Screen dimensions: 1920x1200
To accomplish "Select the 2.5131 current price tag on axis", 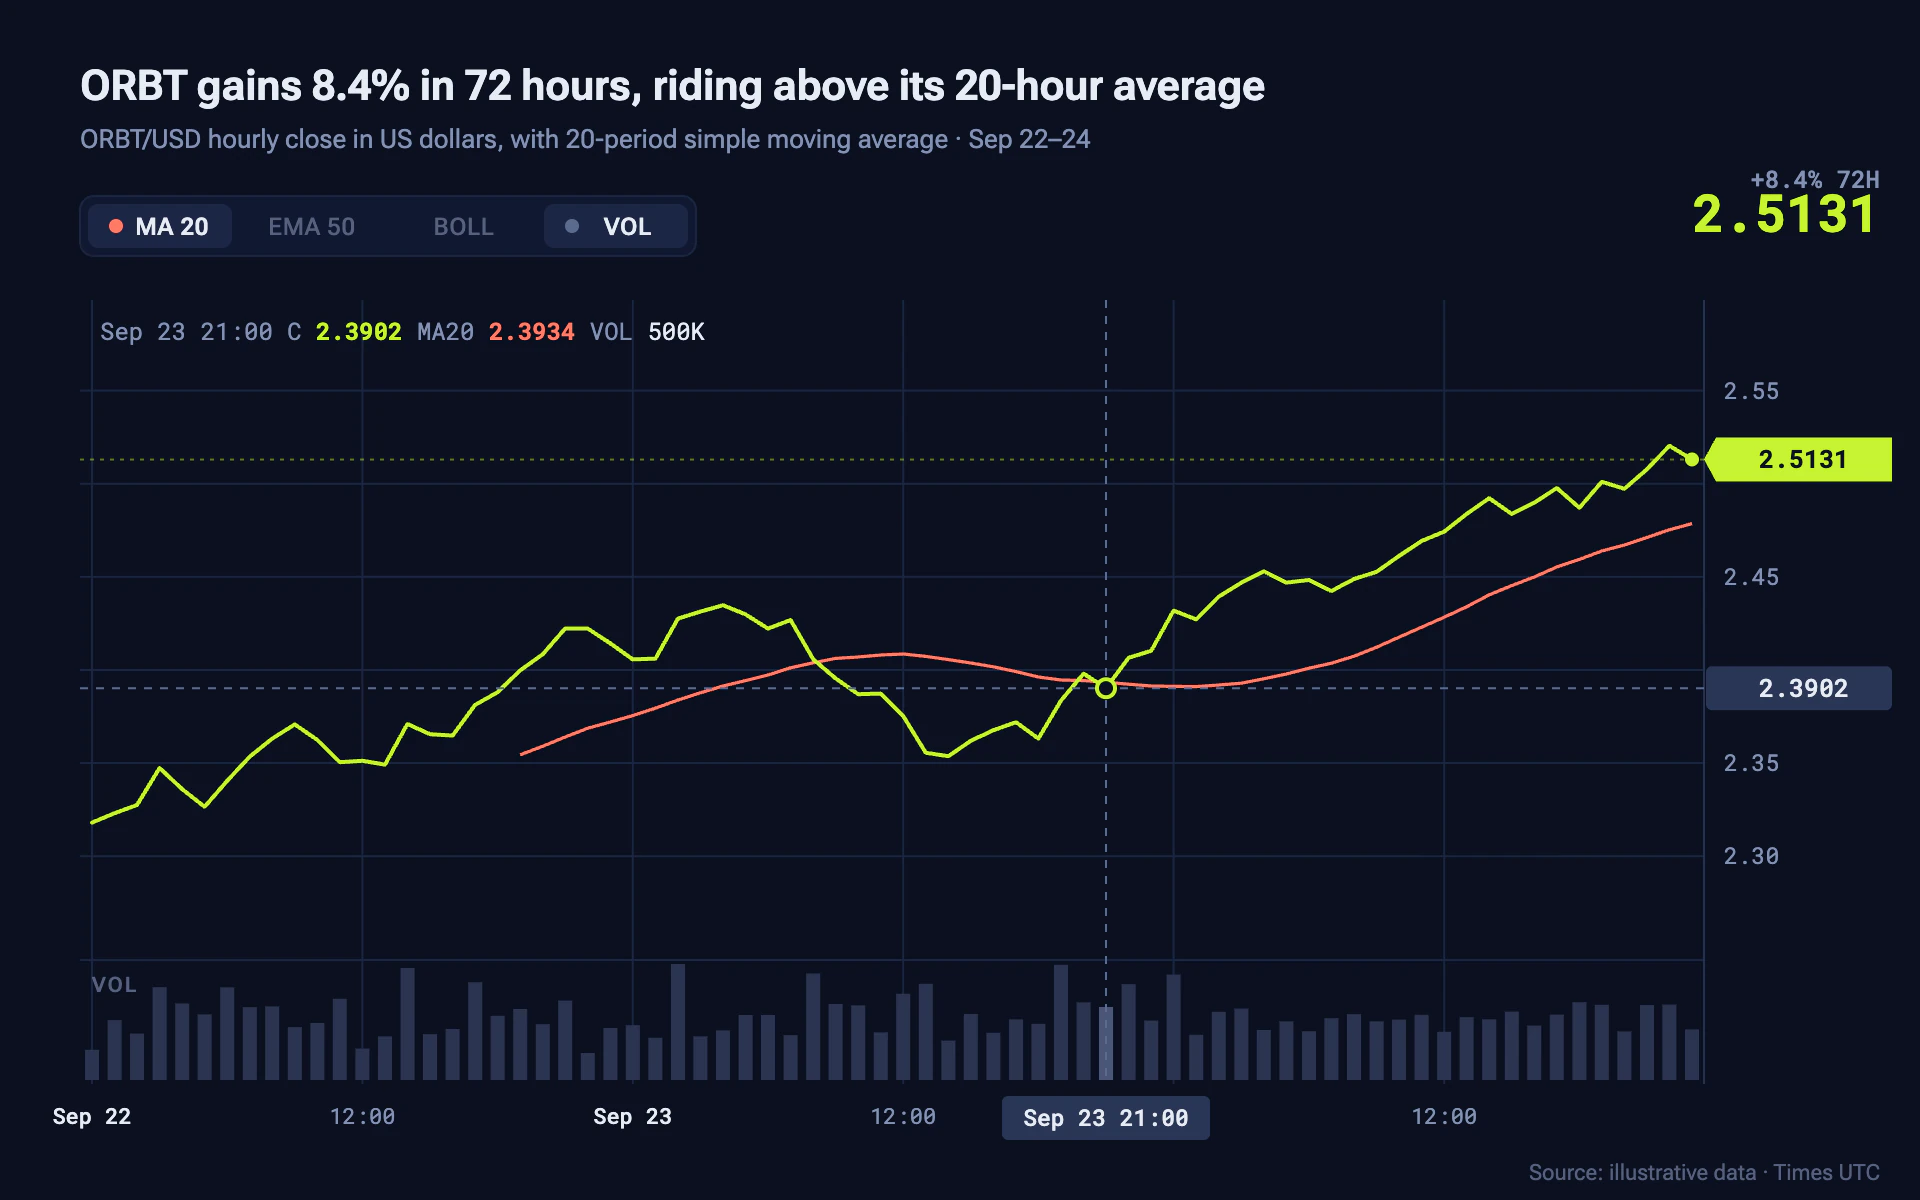I will pos(1799,459).
